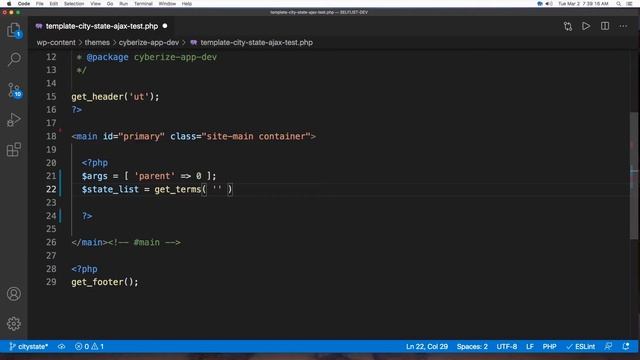The width and height of the screenshot is (640, 360).
Task: Click the get_header('ut'); code line
Action: tap(115, 97)
